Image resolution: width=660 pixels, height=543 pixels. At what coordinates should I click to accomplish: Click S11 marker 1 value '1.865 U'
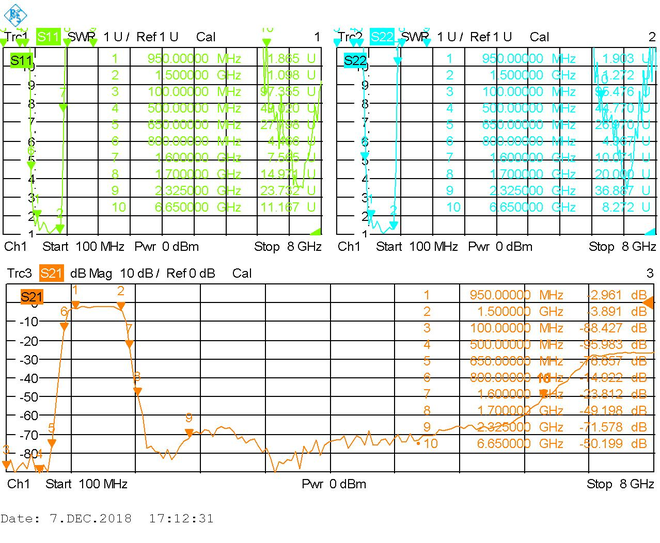(x=291, y=59)
